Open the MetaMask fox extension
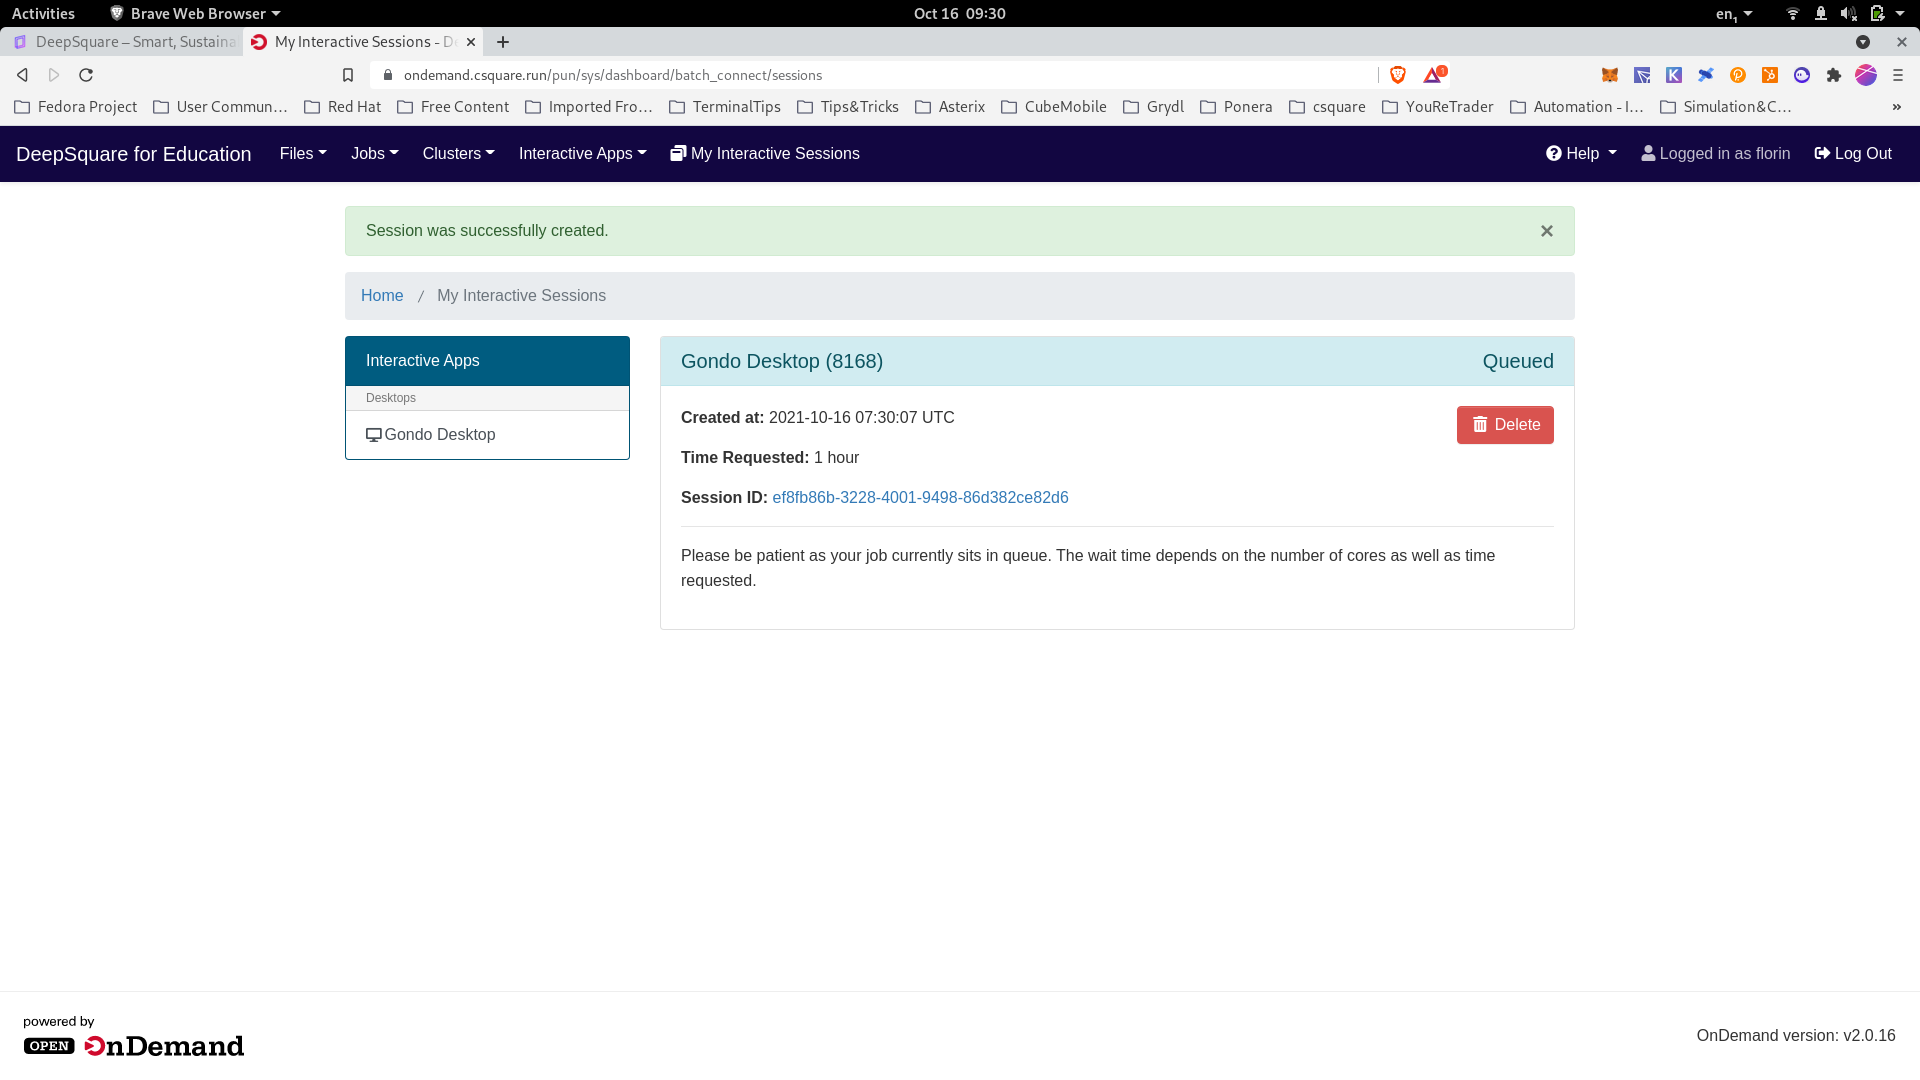This screenshot has height=1080, width=1920. [x=1610, y=75]
